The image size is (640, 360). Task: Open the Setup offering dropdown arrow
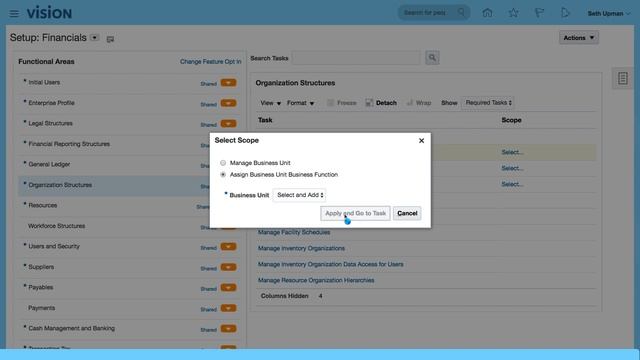pyautogui.click(x=95, y=38)
